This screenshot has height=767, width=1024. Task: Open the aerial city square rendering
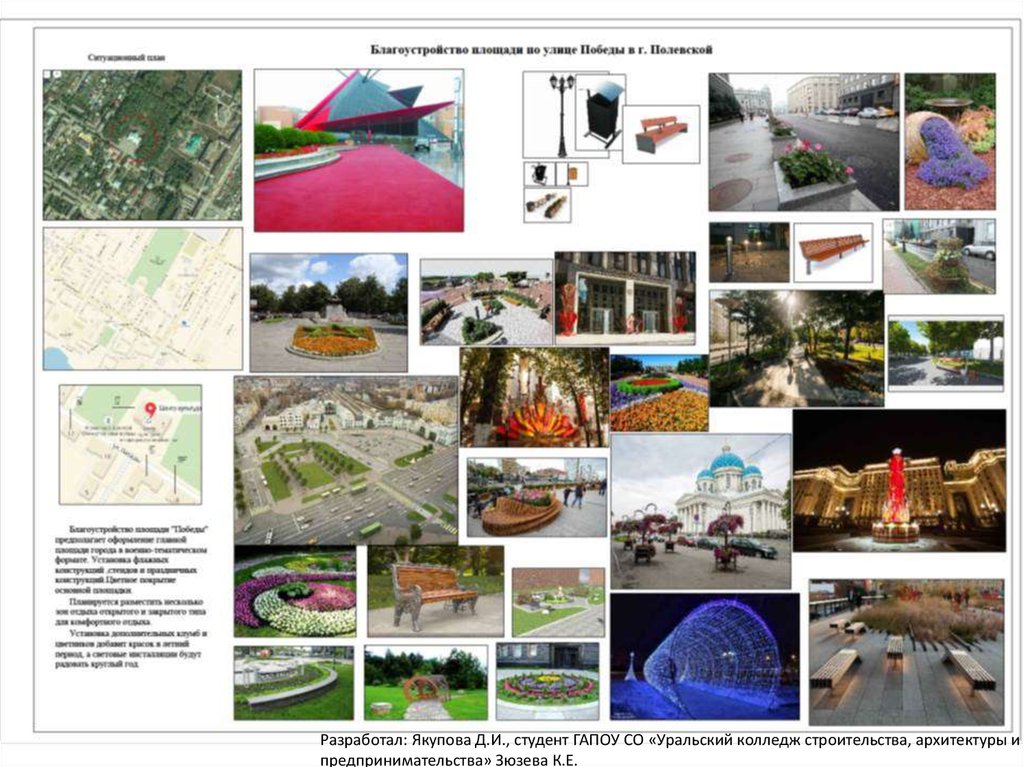pyautogui.click(x=345, y=460)
